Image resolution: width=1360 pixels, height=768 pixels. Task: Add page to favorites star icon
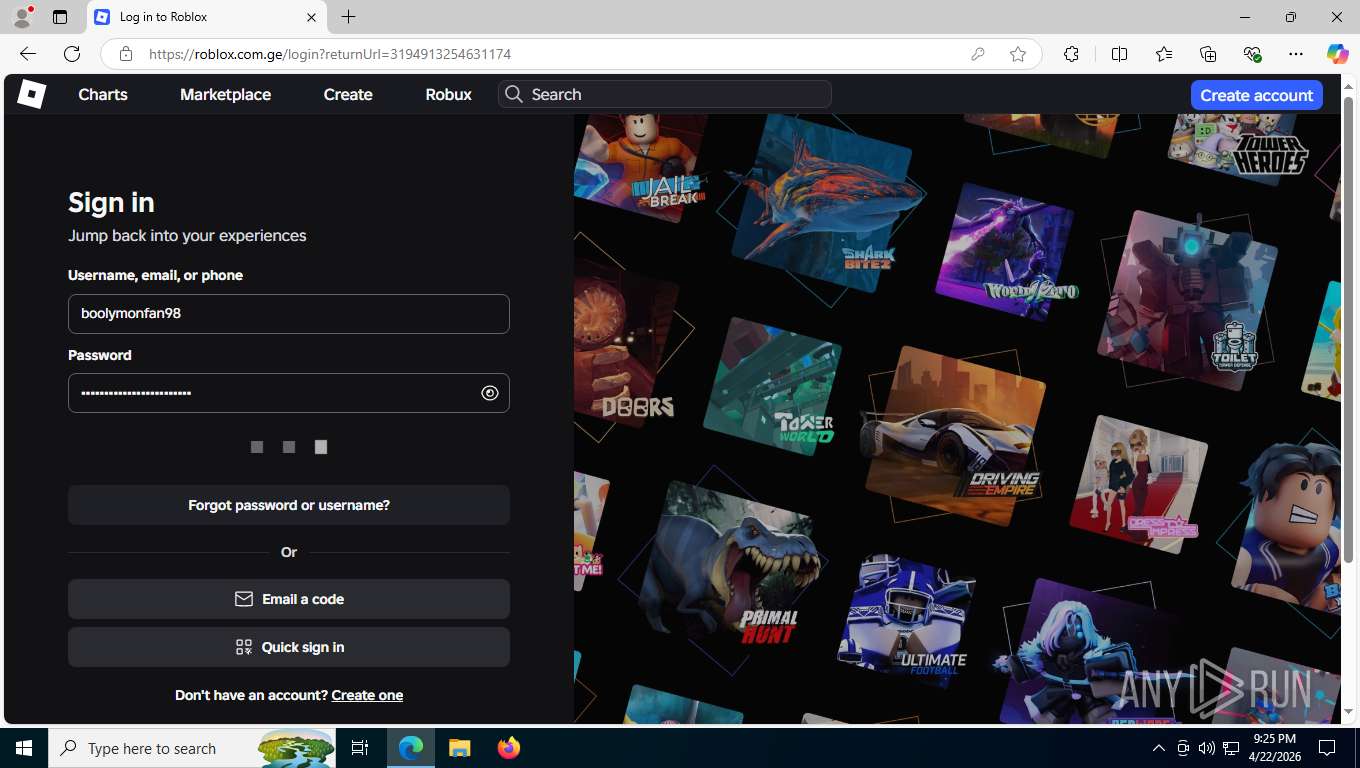(1018, 54)
